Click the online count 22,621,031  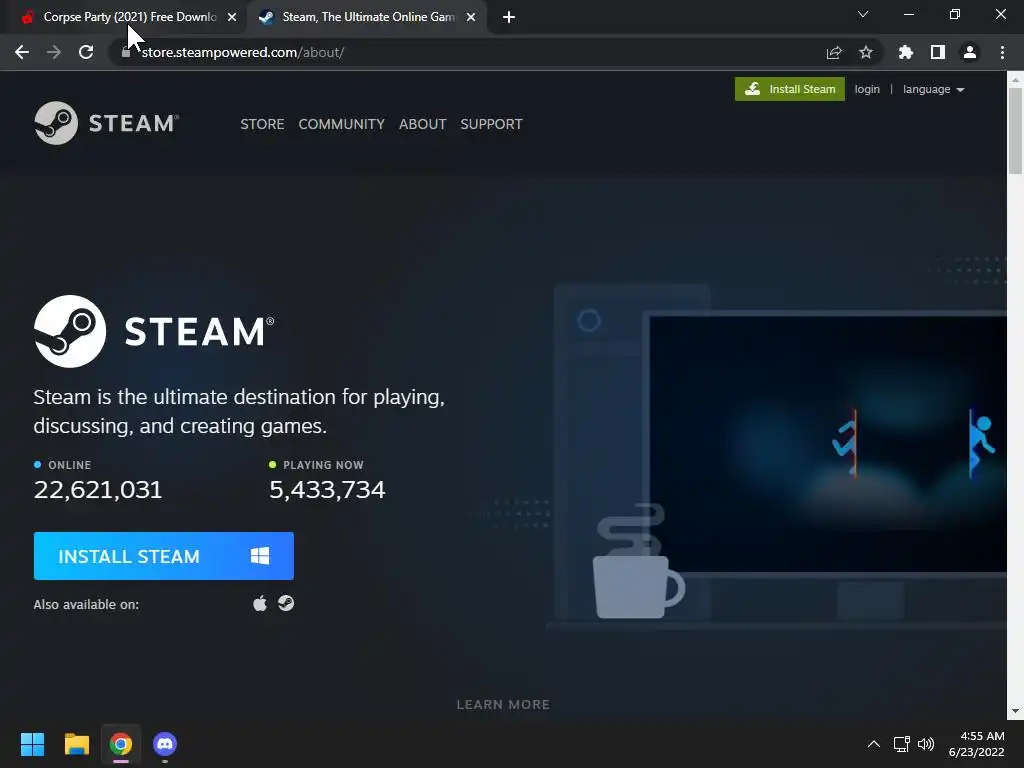(98, 490)
